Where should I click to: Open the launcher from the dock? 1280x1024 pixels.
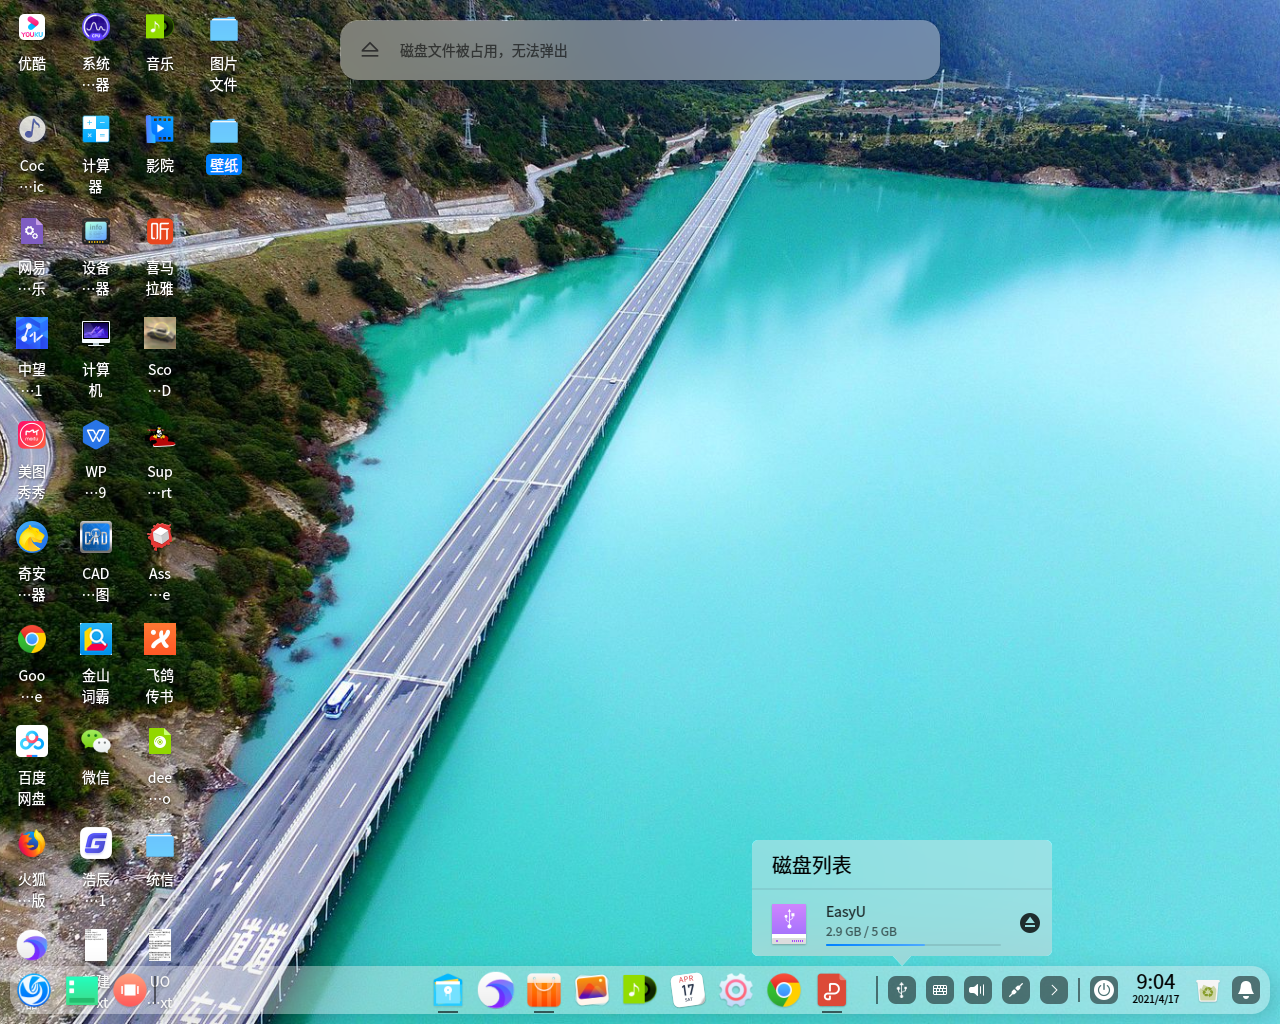coord(33,990)
